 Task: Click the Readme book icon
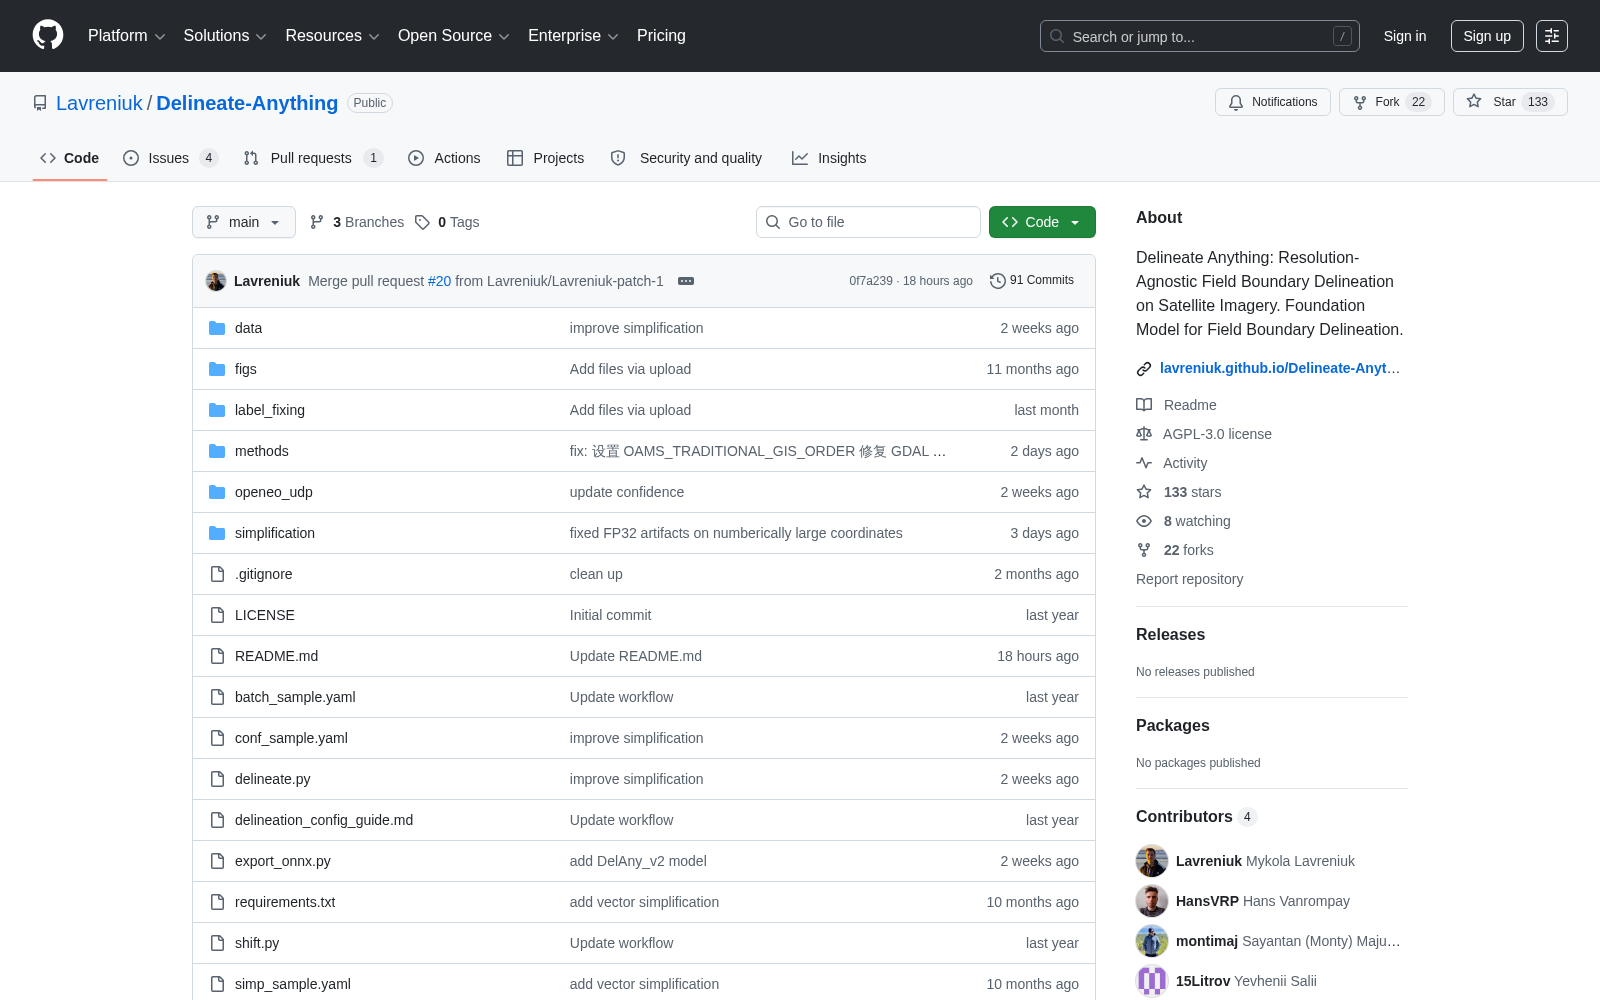point(1144,405)
